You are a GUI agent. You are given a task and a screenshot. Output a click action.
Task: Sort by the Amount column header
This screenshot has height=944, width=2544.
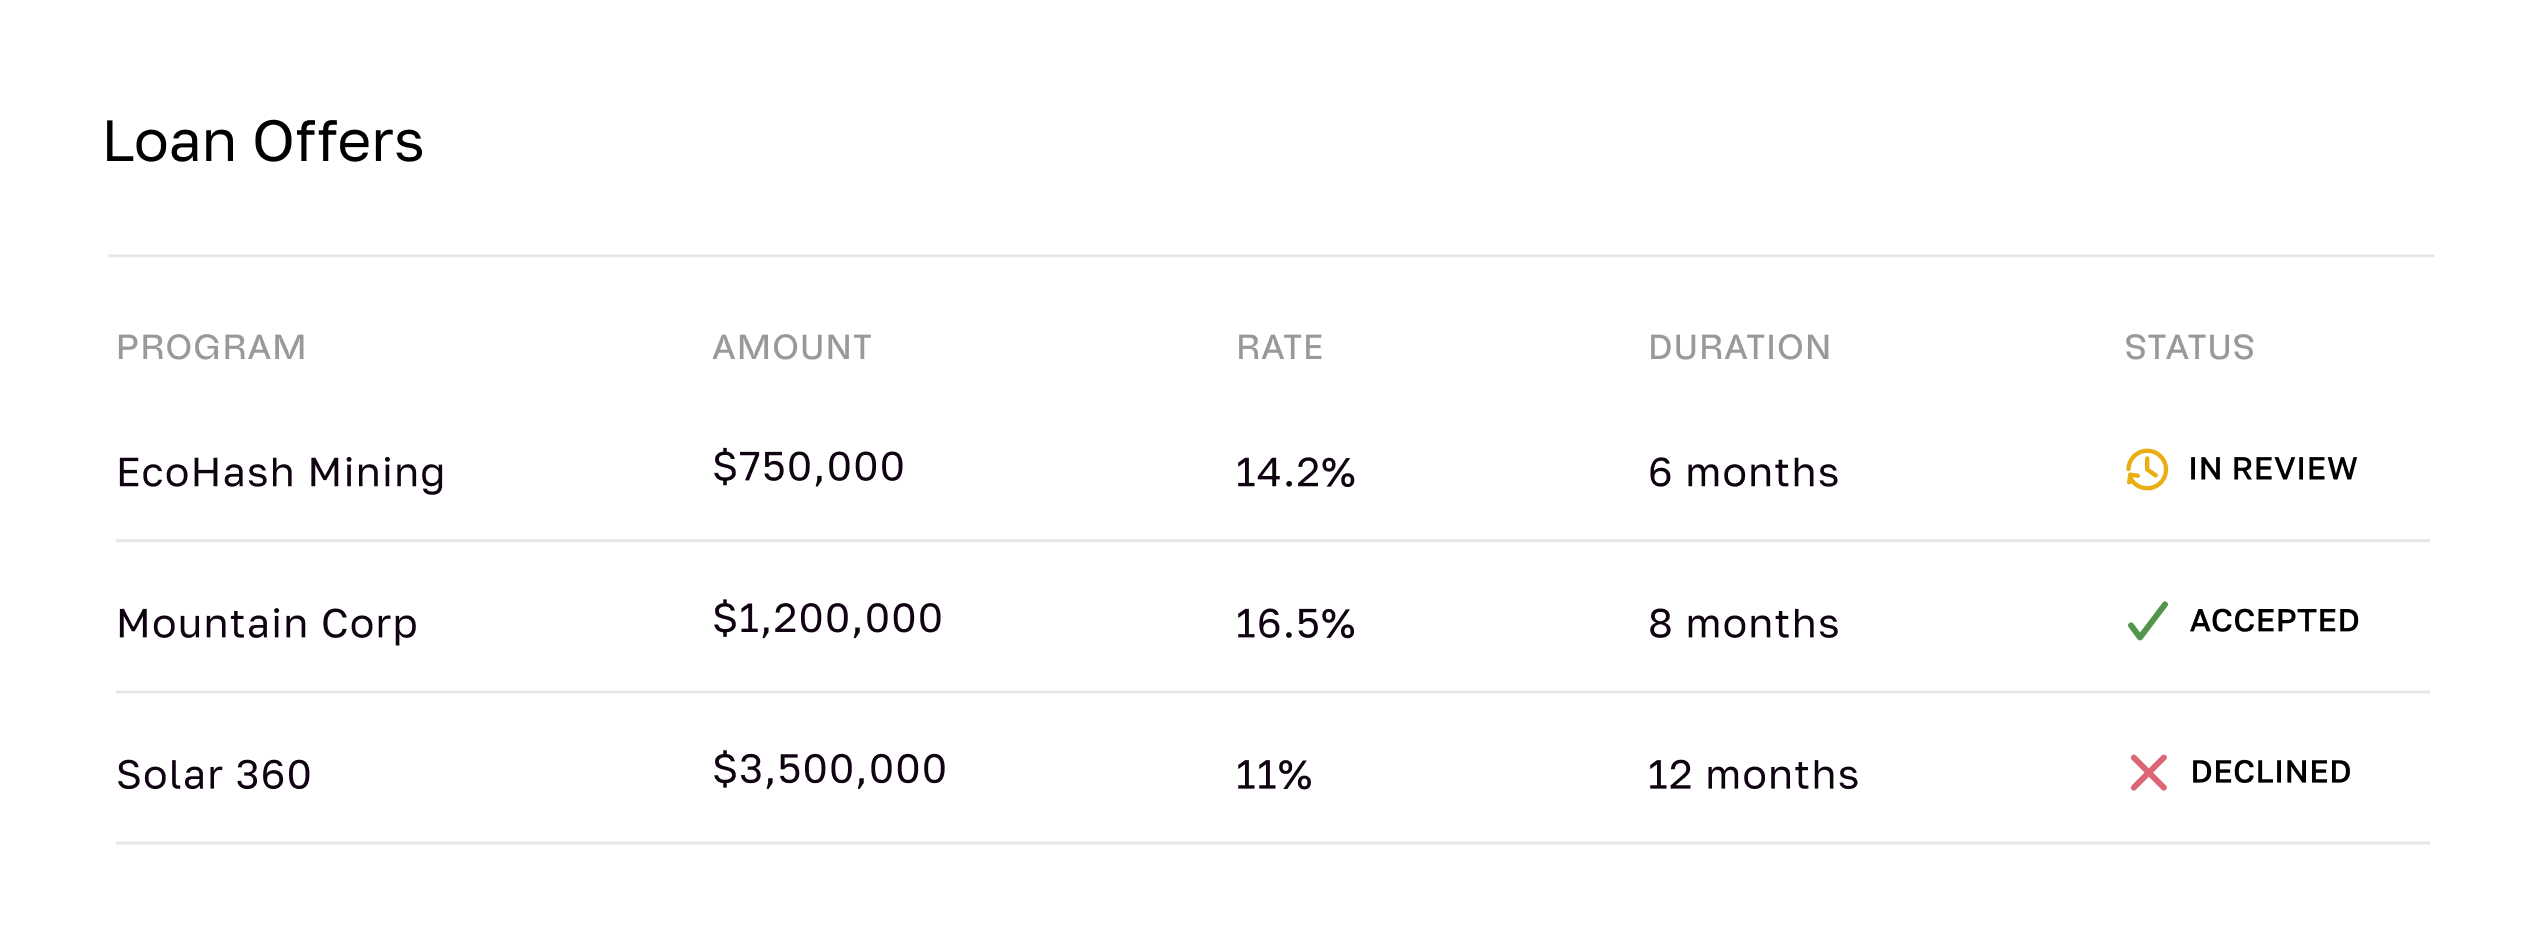click(792, 347)
